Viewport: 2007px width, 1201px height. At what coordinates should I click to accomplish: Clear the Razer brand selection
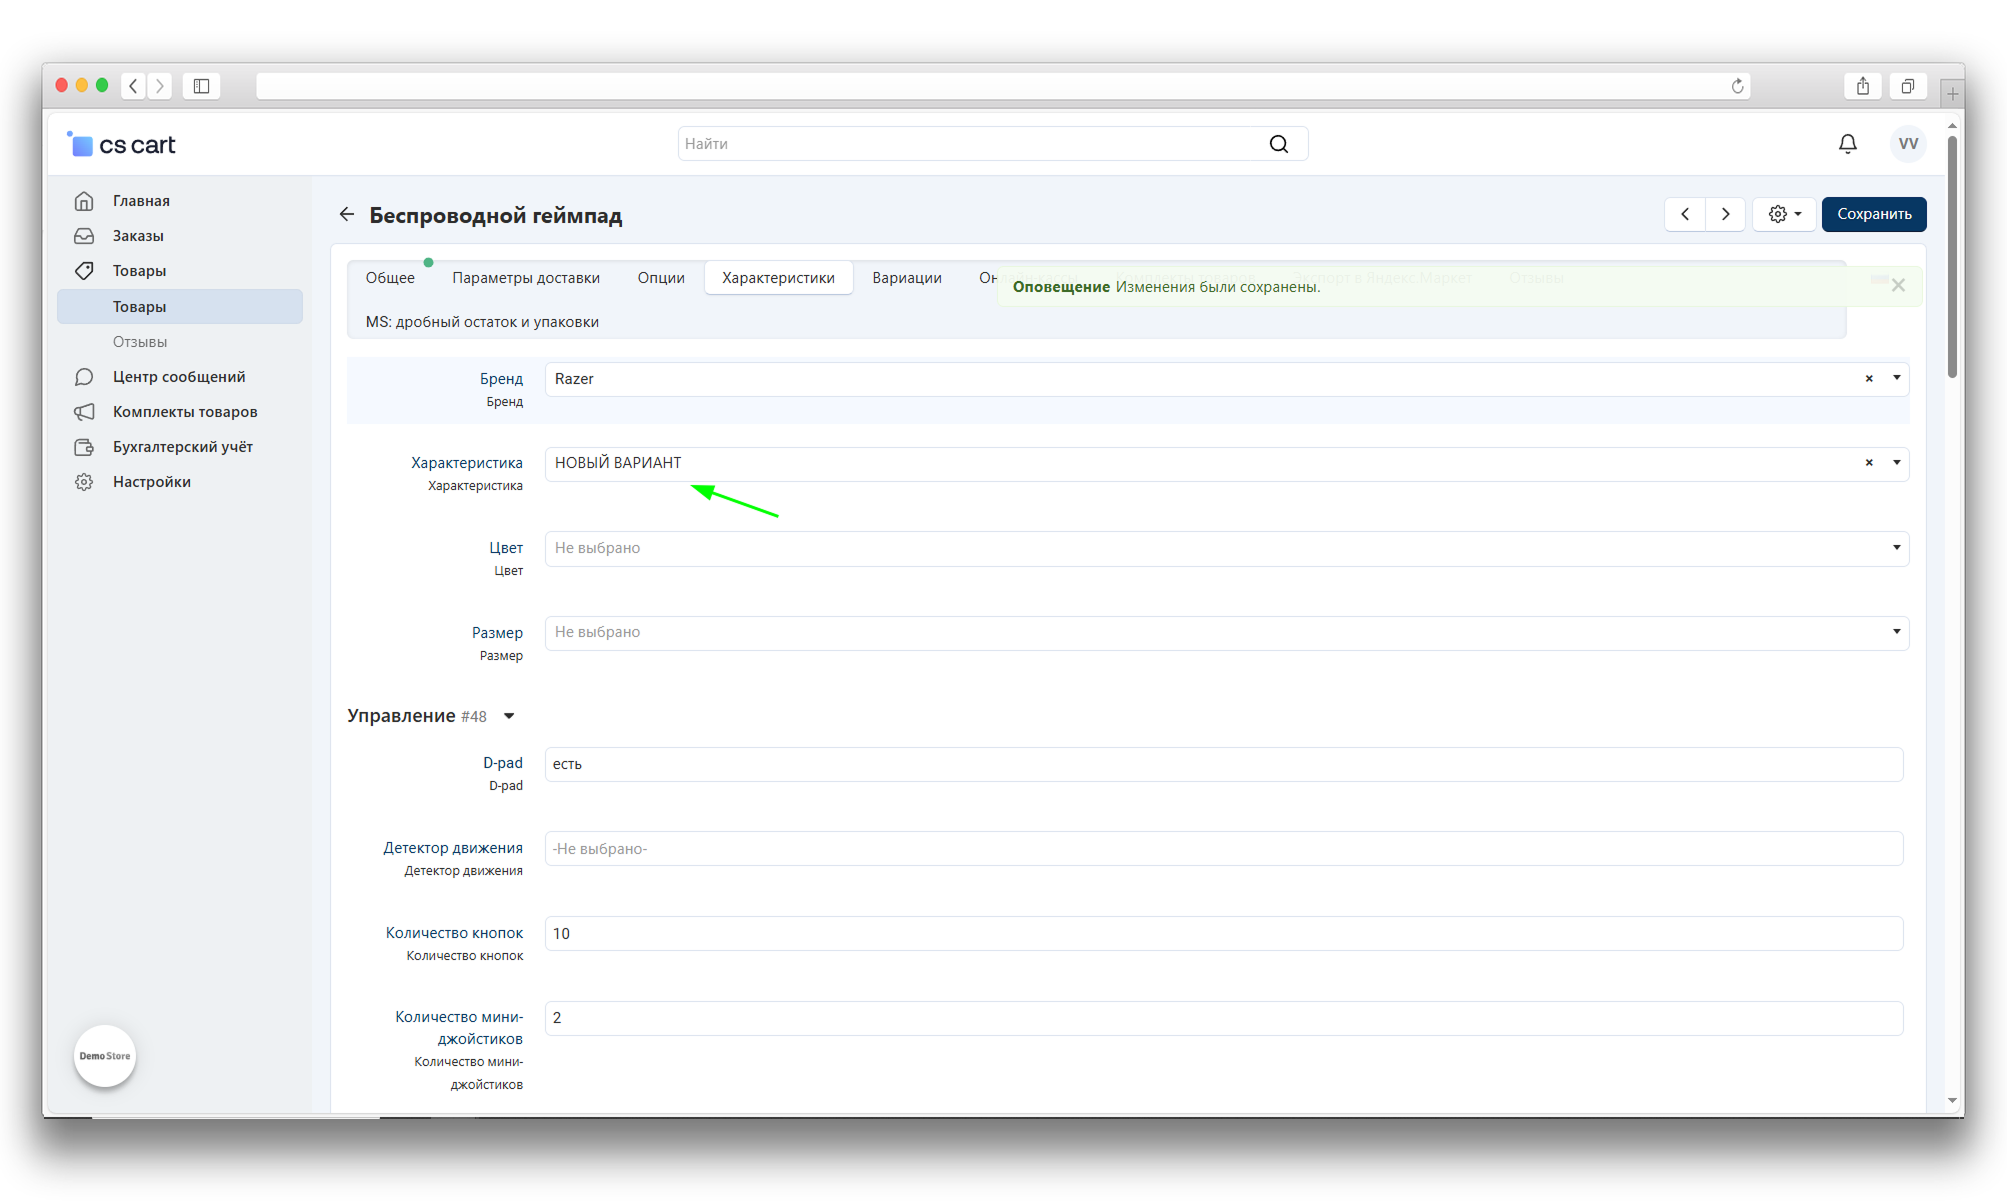click(x=1868, y=379)
